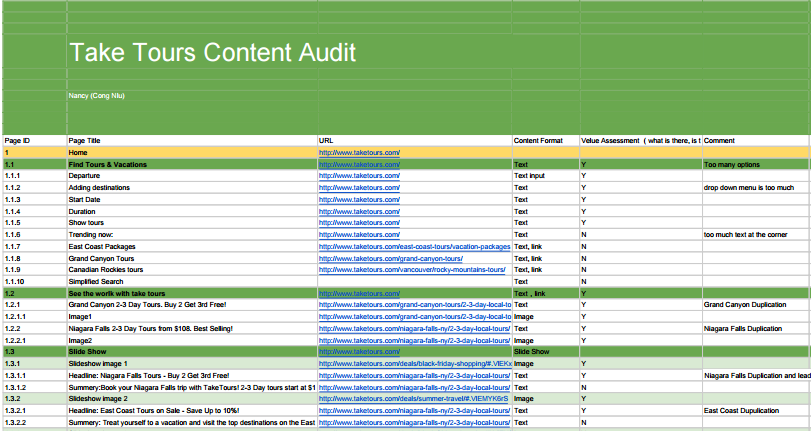The height and width of the screenshot is (431, 811).
Task: Select the 'Slide Show' page title cell
Action: [192, 352]
